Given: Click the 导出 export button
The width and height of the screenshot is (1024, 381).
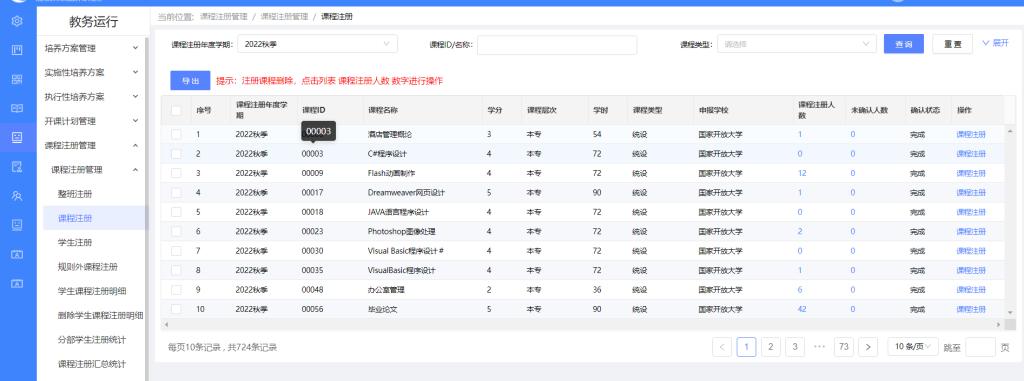Looking at the screenshot, I should [x=190, y=80].
